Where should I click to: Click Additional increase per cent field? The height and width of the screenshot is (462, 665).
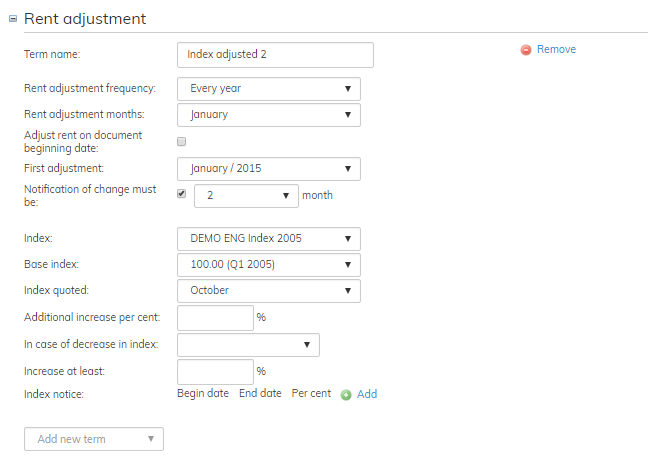215,318
